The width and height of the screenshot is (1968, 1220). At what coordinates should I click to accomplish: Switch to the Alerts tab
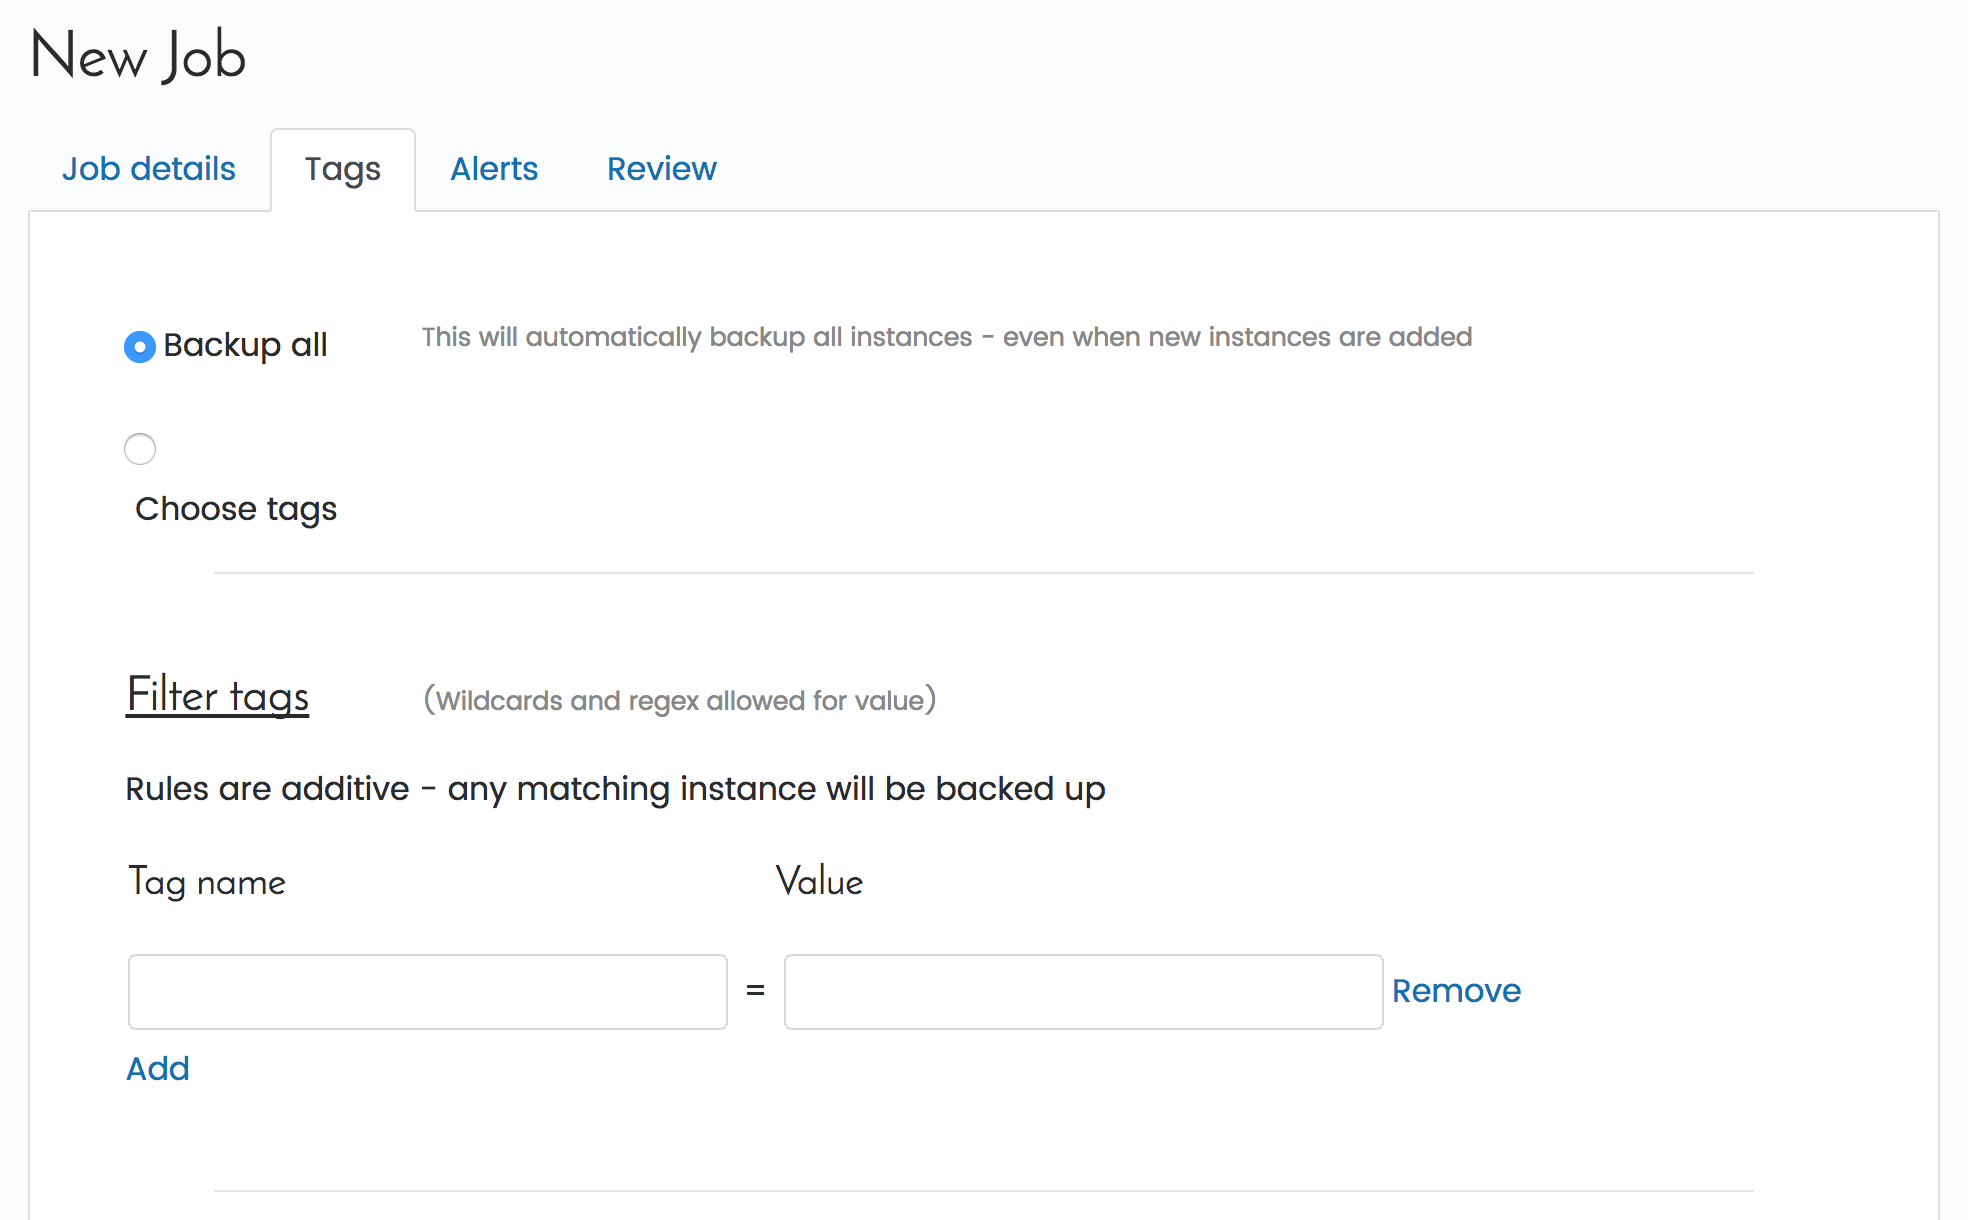click(494, 169)
